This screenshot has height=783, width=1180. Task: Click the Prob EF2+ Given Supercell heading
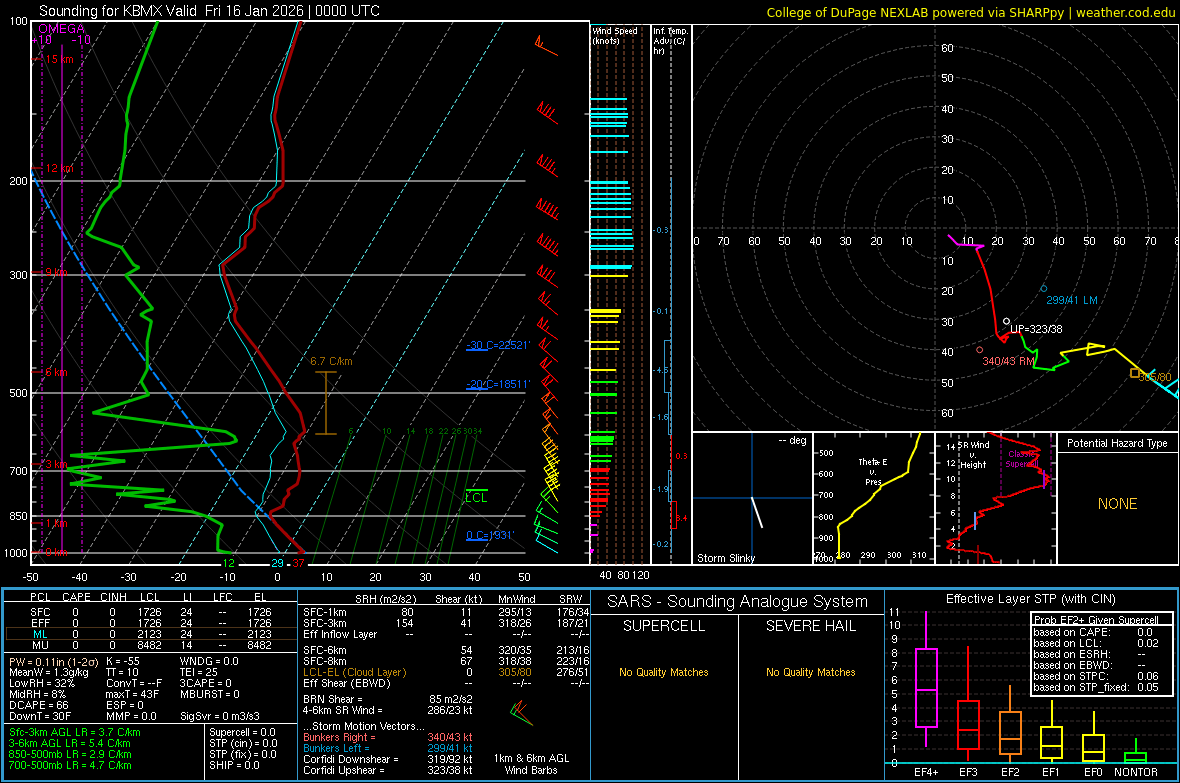pos(1096,620)
